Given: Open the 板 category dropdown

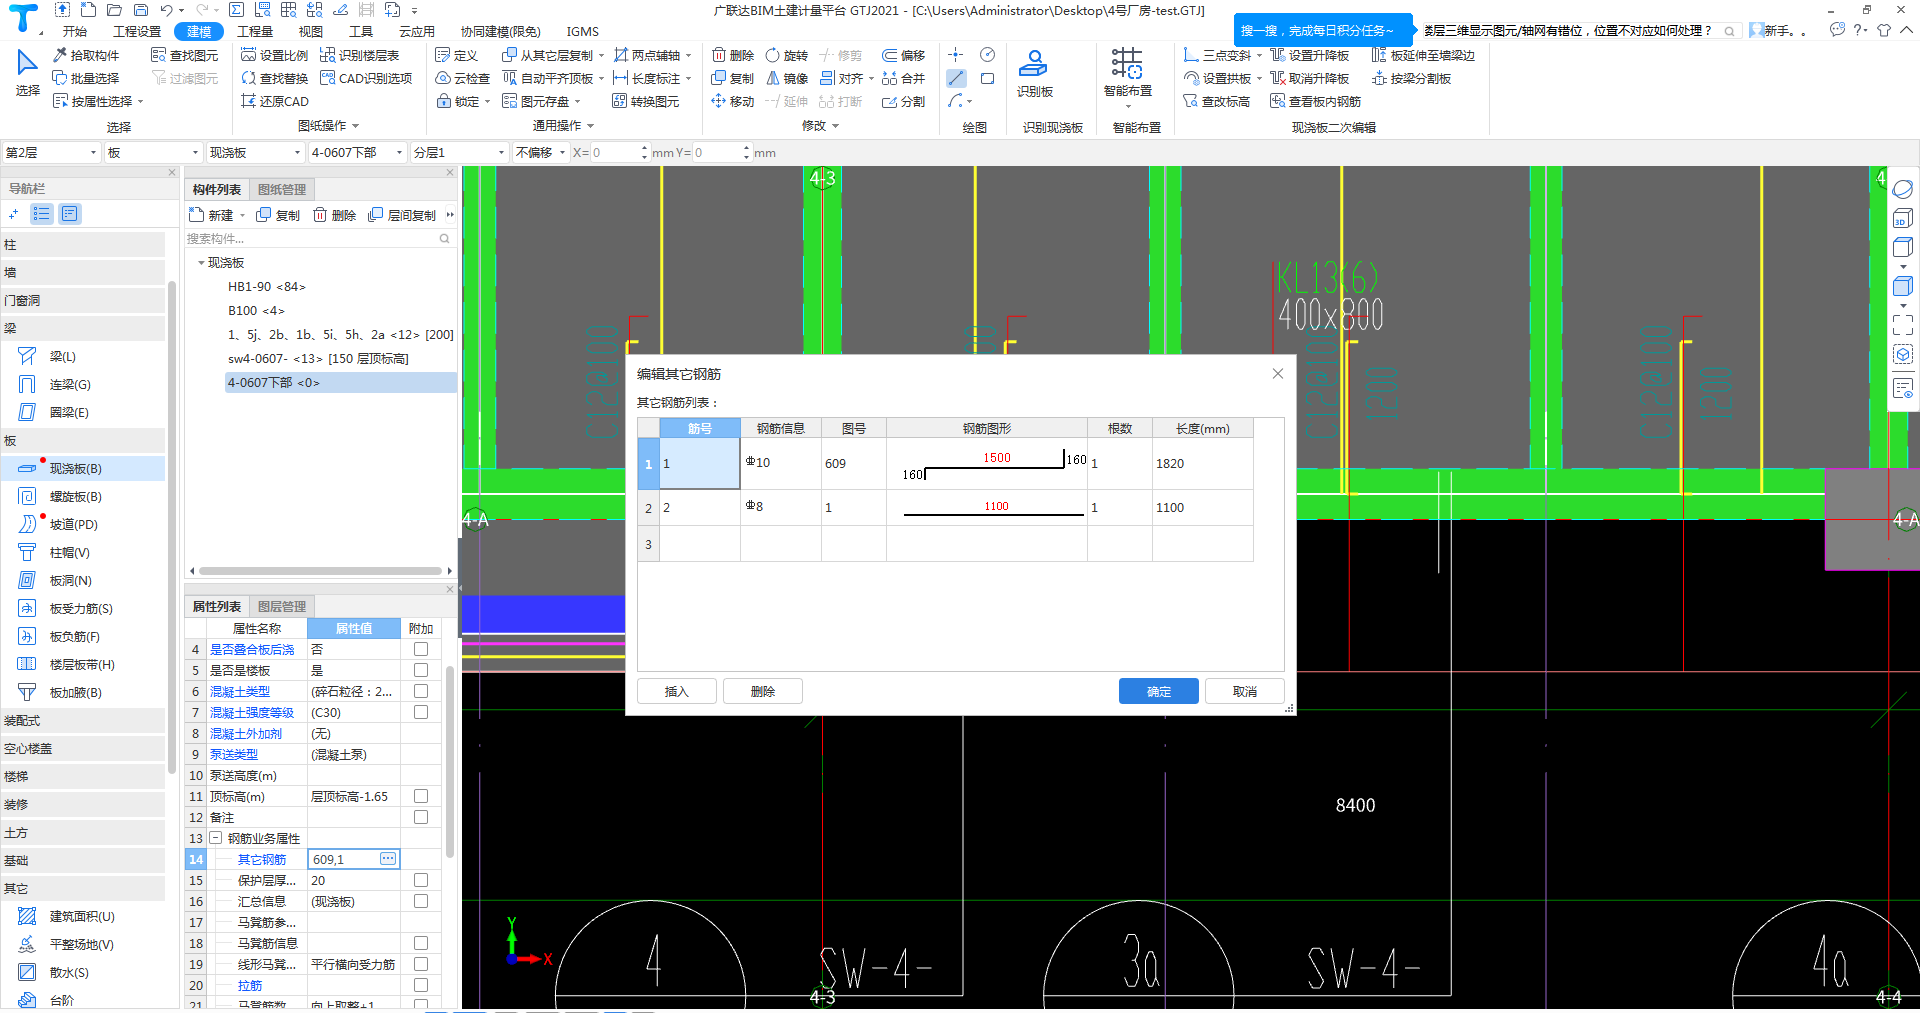Looking at the screenshot, I should click(153, 152).
